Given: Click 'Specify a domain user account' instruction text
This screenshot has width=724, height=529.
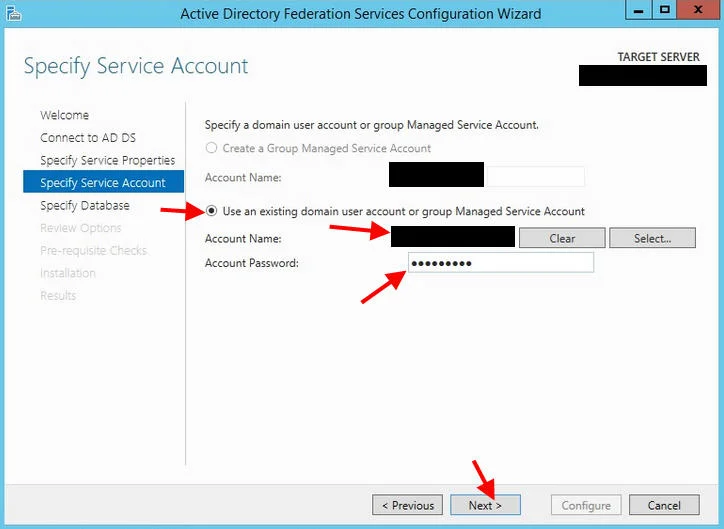Looking at the screenshot, I should tap(372, 125).
